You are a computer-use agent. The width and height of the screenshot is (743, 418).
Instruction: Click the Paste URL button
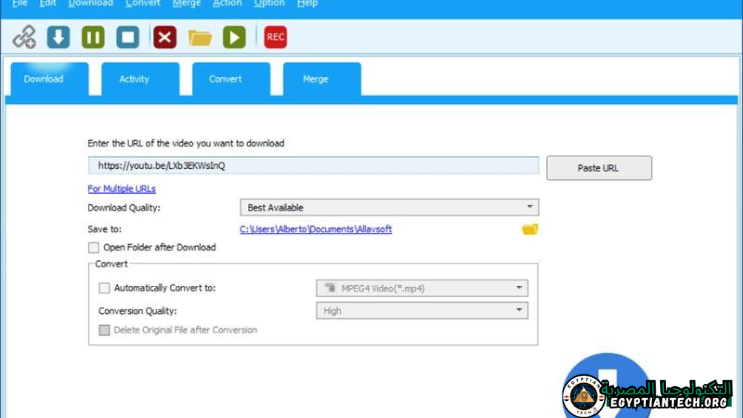tap(599, 168)
